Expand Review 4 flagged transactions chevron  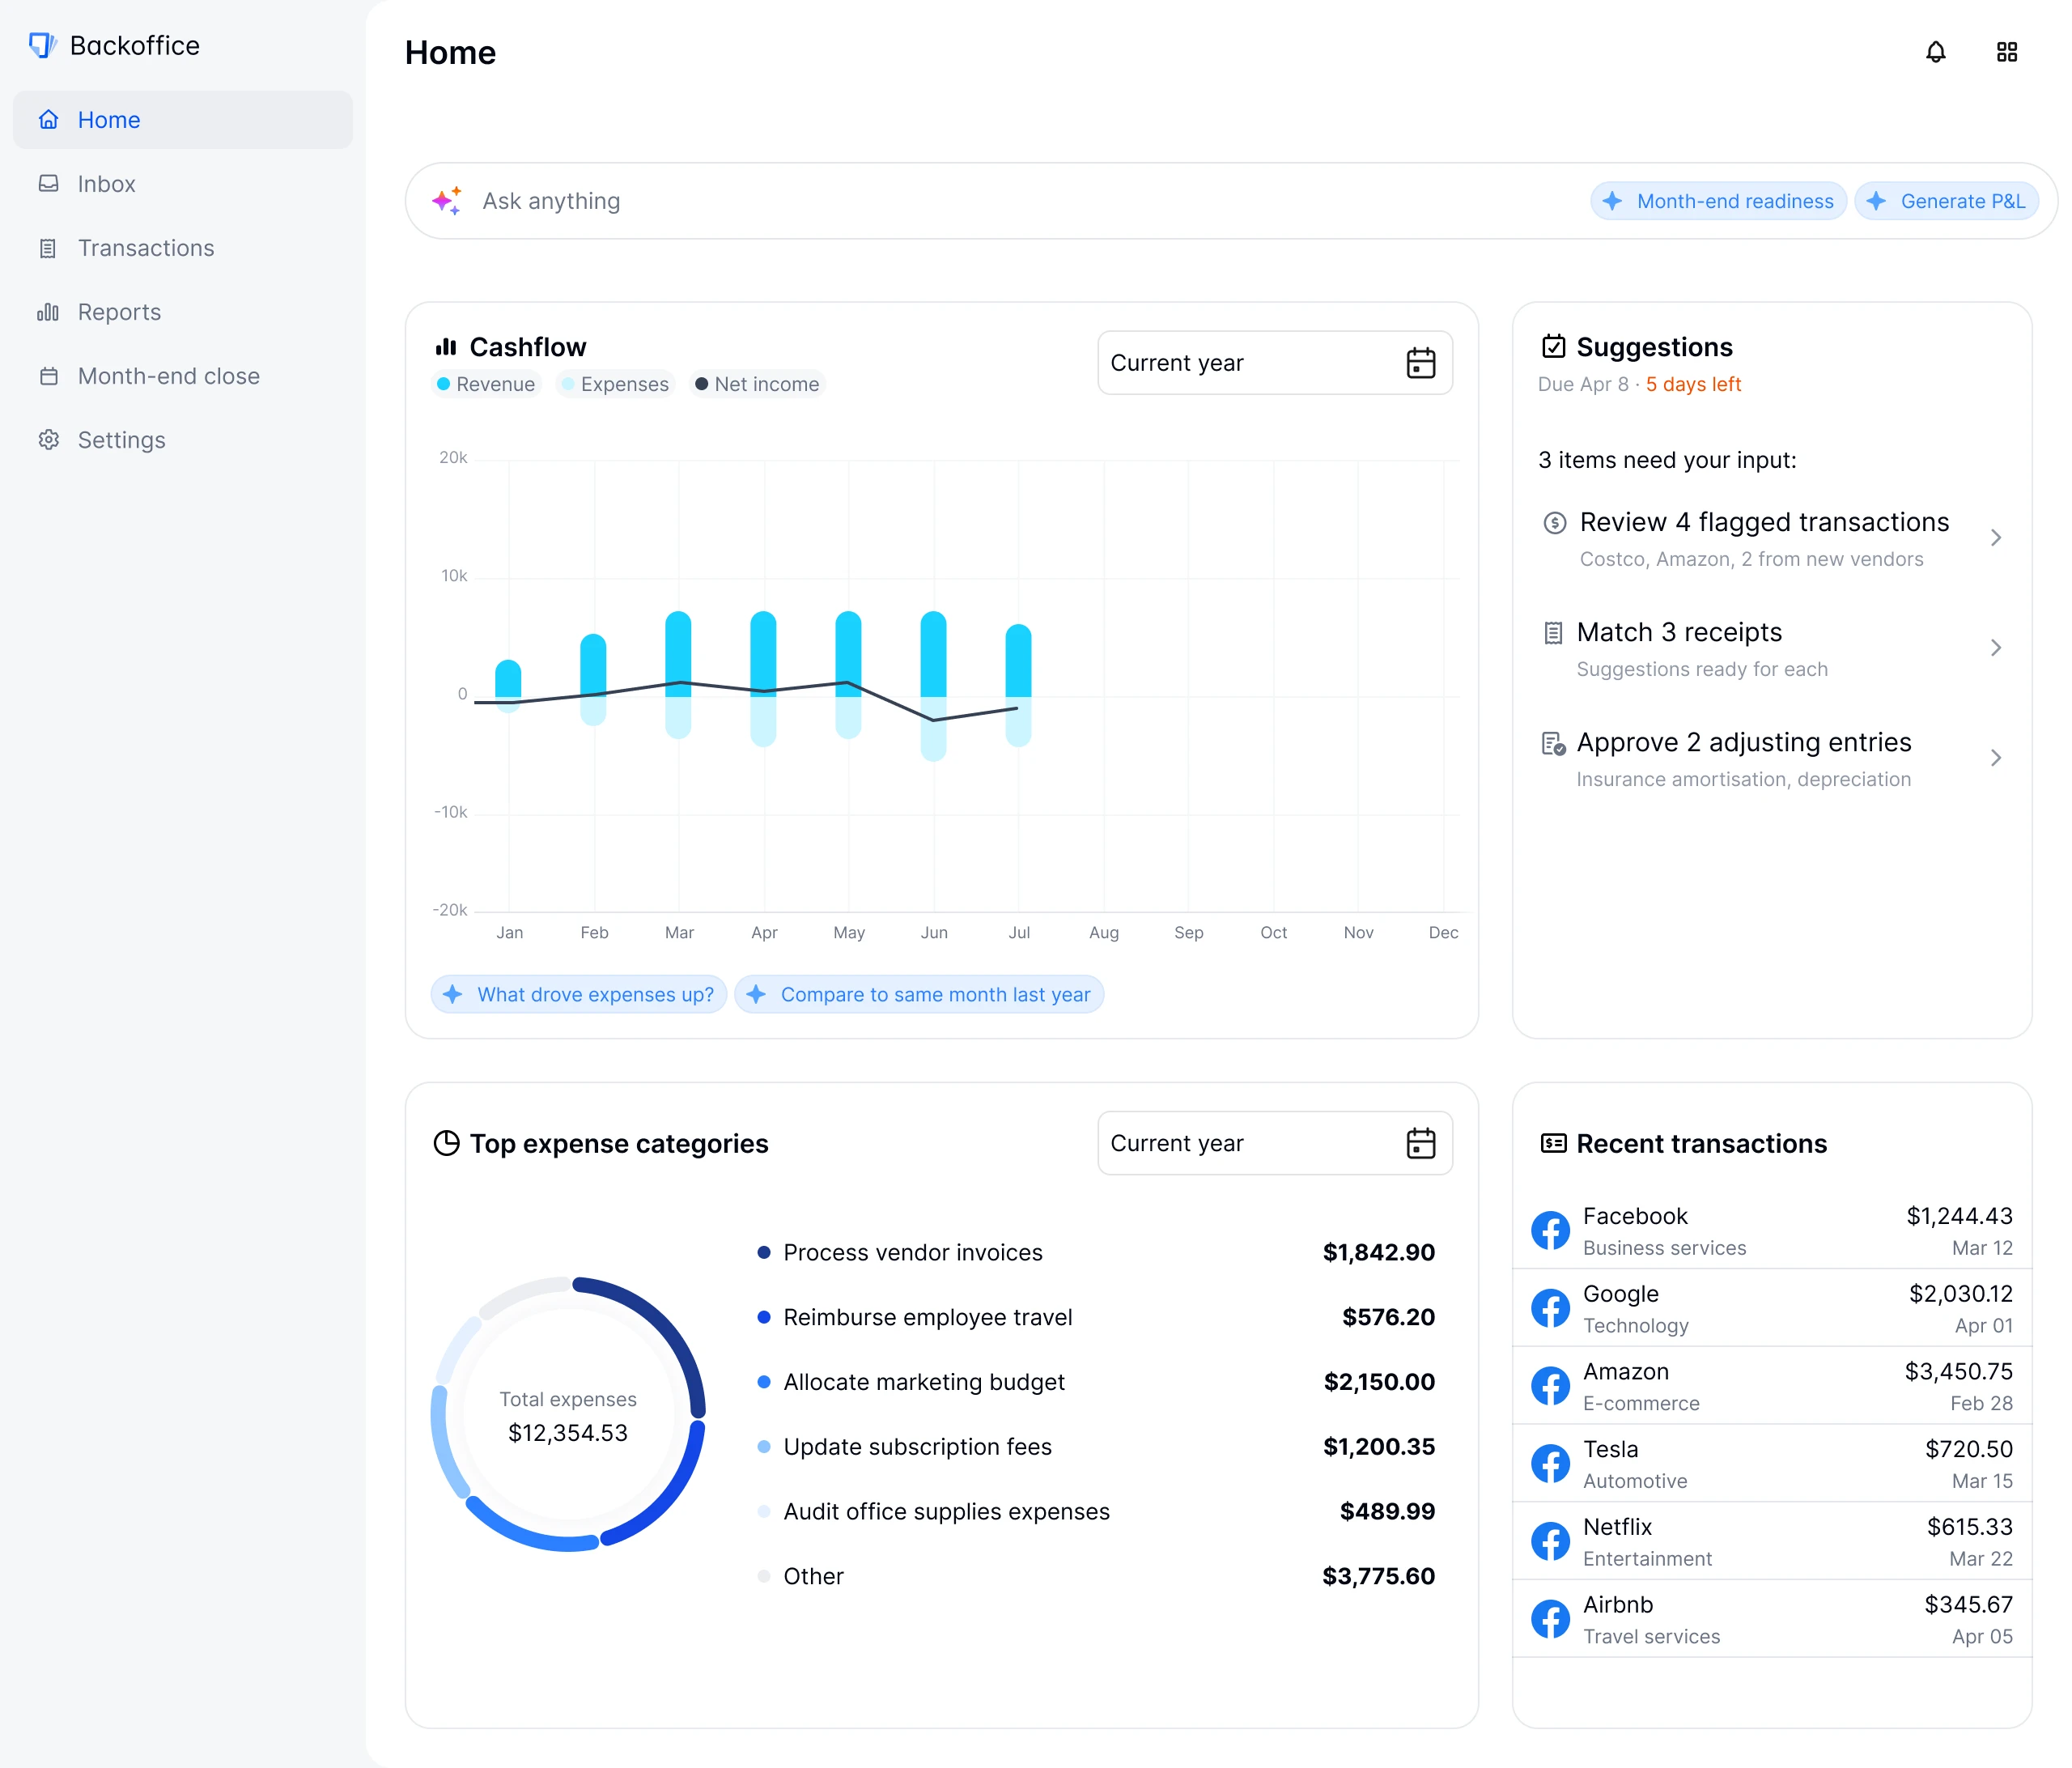(1995, 538)
